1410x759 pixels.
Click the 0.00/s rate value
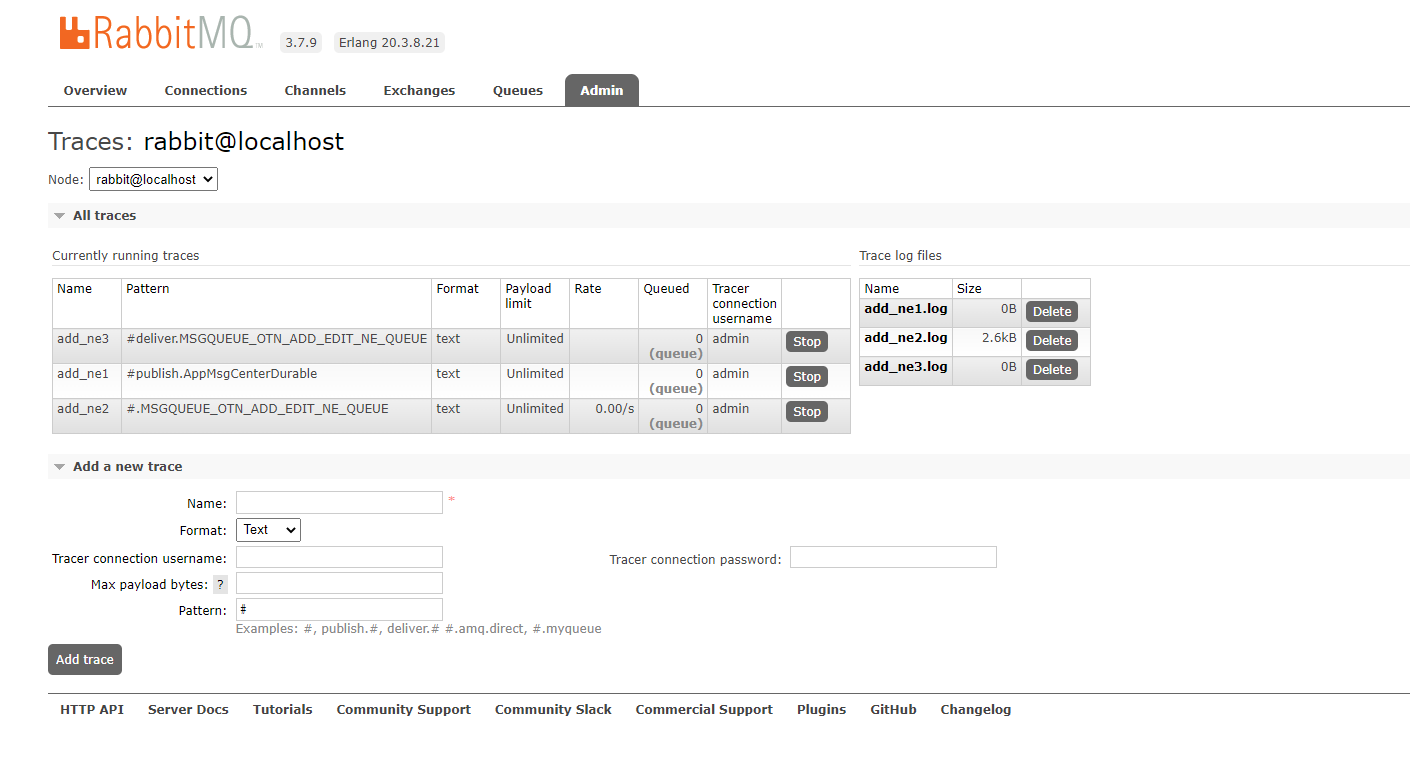(614, 409)
